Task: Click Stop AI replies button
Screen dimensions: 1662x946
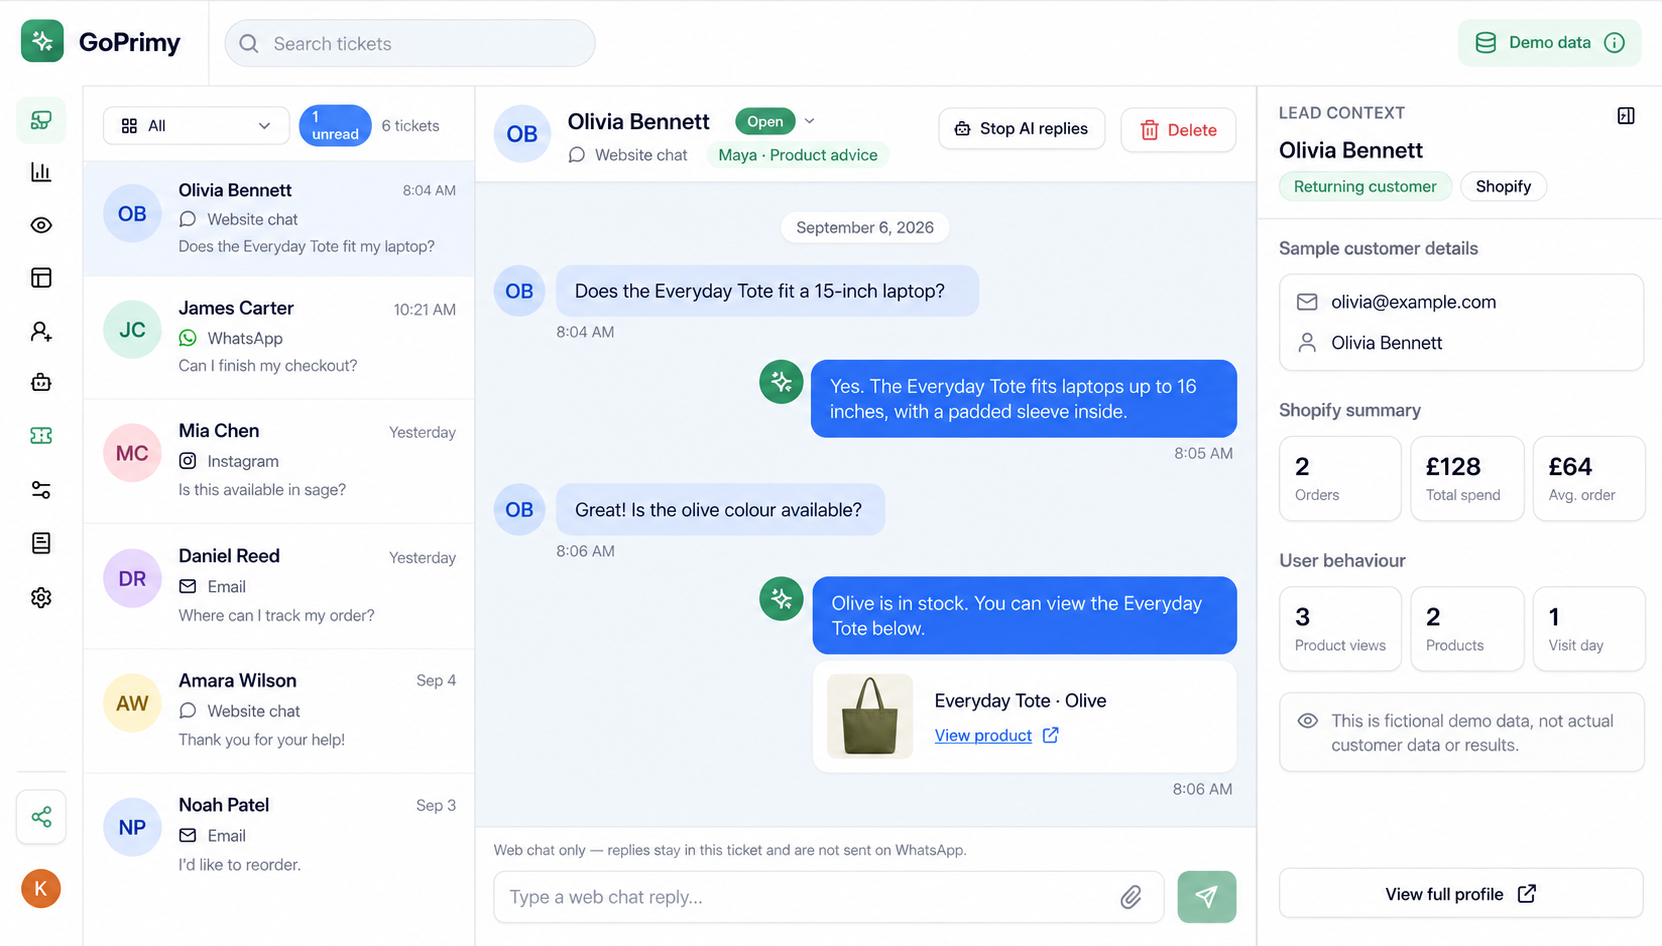Action: 1022,129
